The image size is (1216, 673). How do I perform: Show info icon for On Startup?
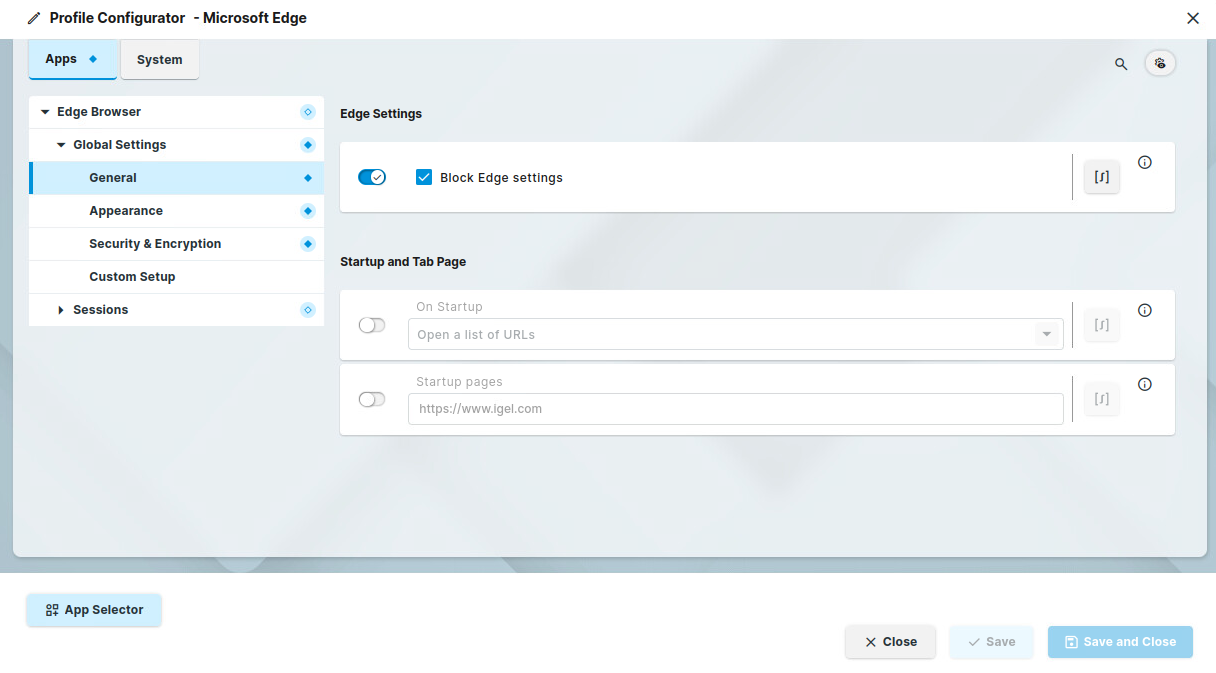[x=1145, y=310]
